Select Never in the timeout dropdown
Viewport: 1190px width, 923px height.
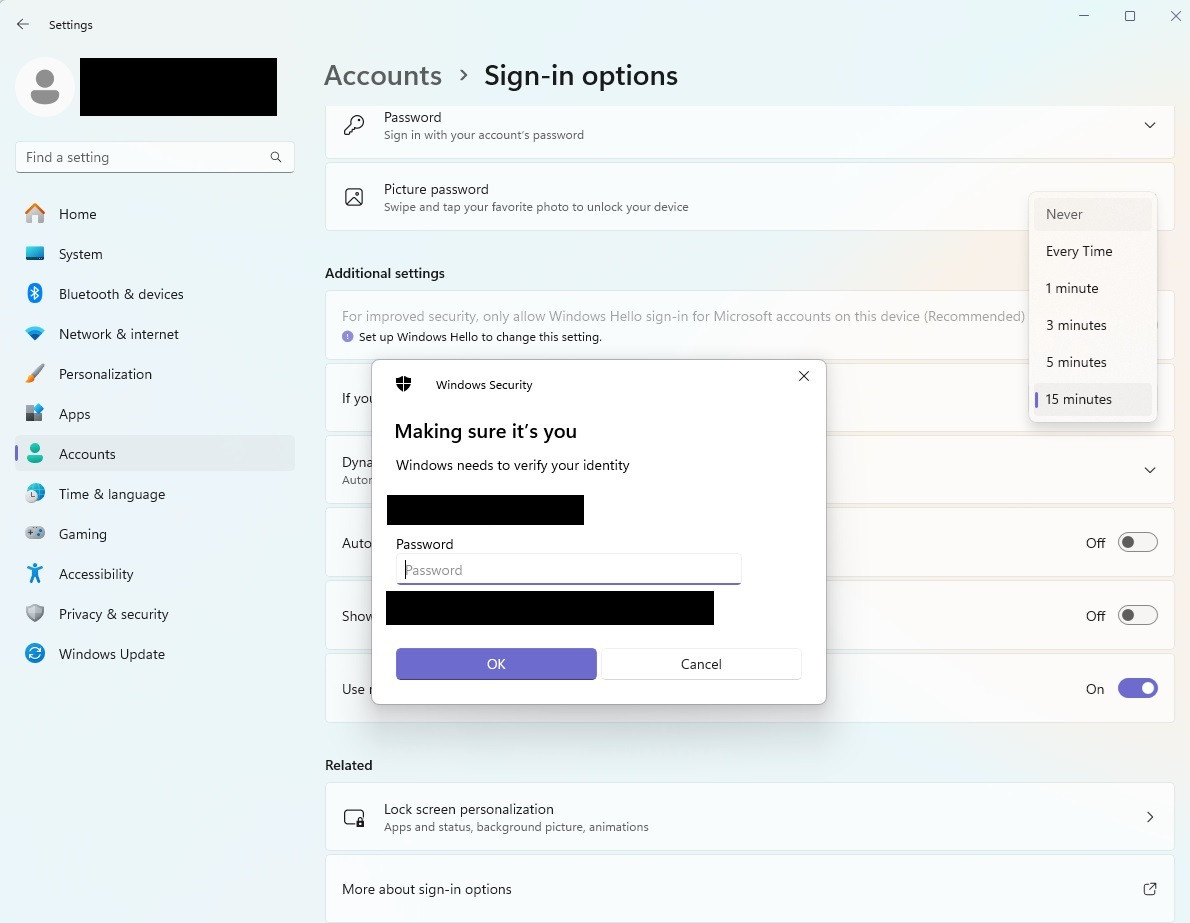pos(1093,214)
